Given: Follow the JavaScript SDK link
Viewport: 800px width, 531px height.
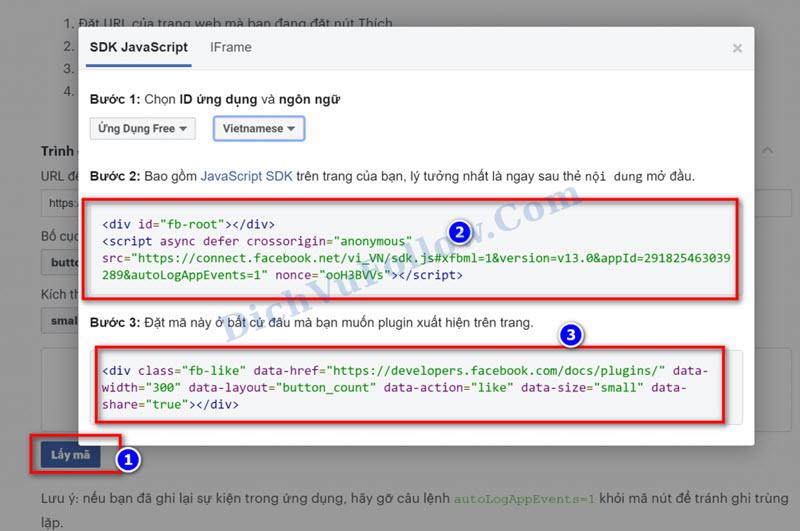Looking at the screenshot, I should [246, 176].
